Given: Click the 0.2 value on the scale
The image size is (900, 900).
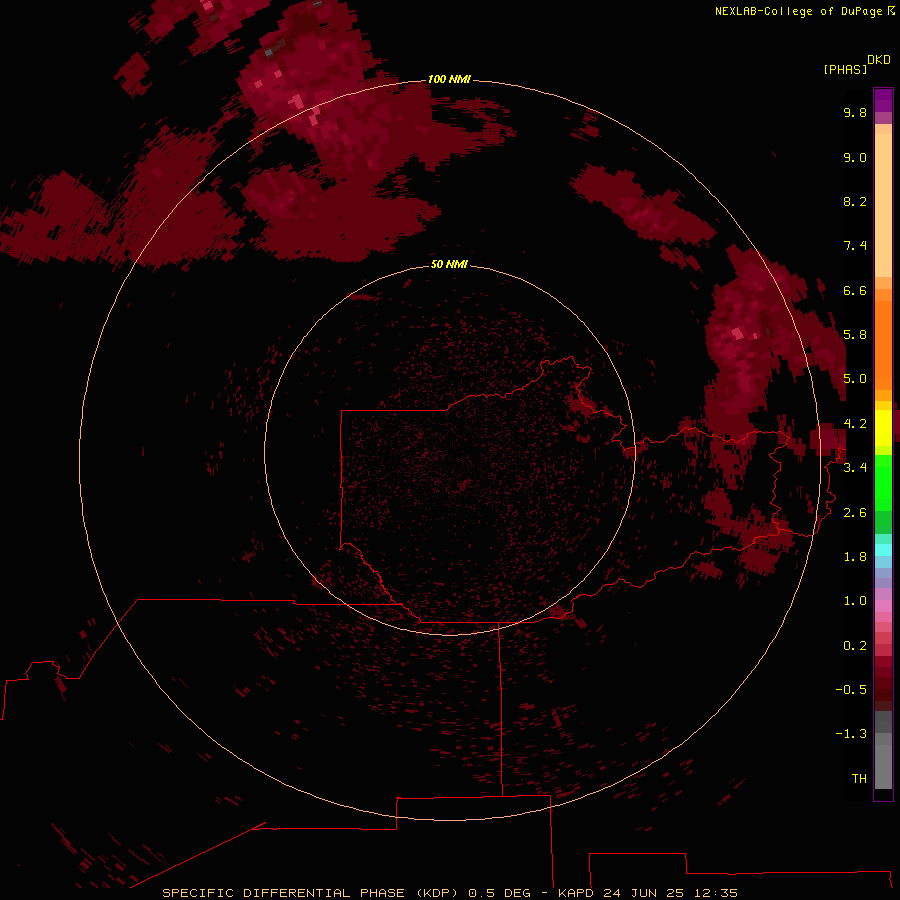Looking at the screenshot, I should 855,646.
